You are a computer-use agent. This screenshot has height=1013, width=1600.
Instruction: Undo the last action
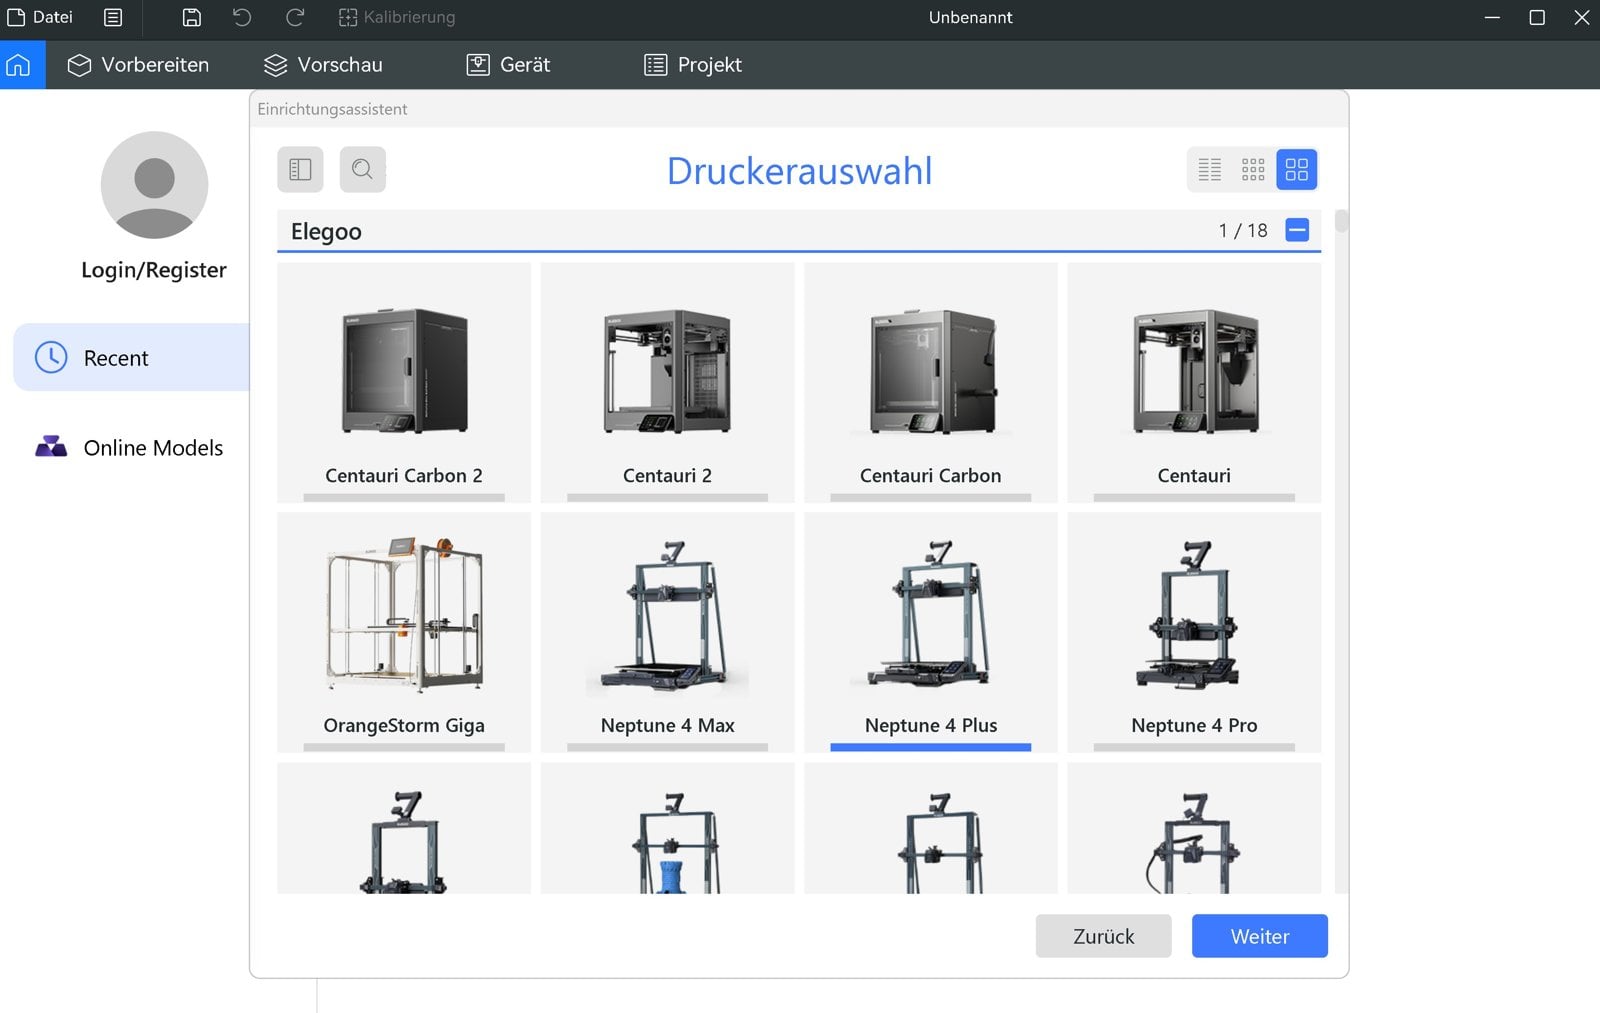(x=242, y=17)
